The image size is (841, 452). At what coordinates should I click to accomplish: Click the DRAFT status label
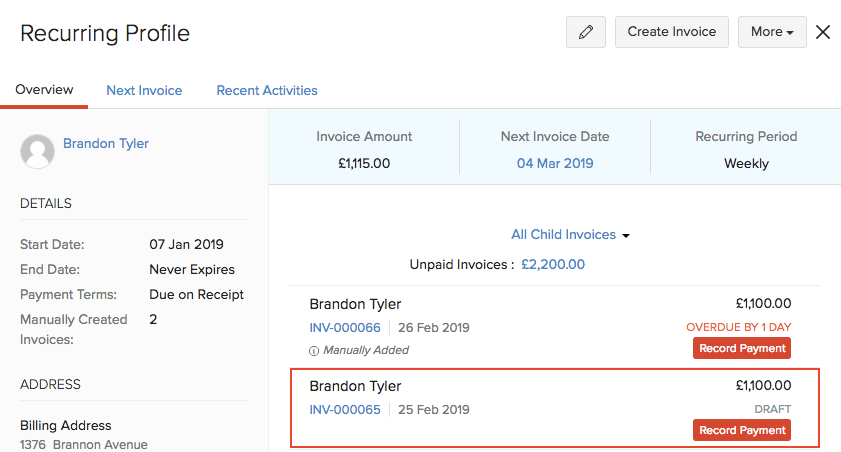coord(773,409)
